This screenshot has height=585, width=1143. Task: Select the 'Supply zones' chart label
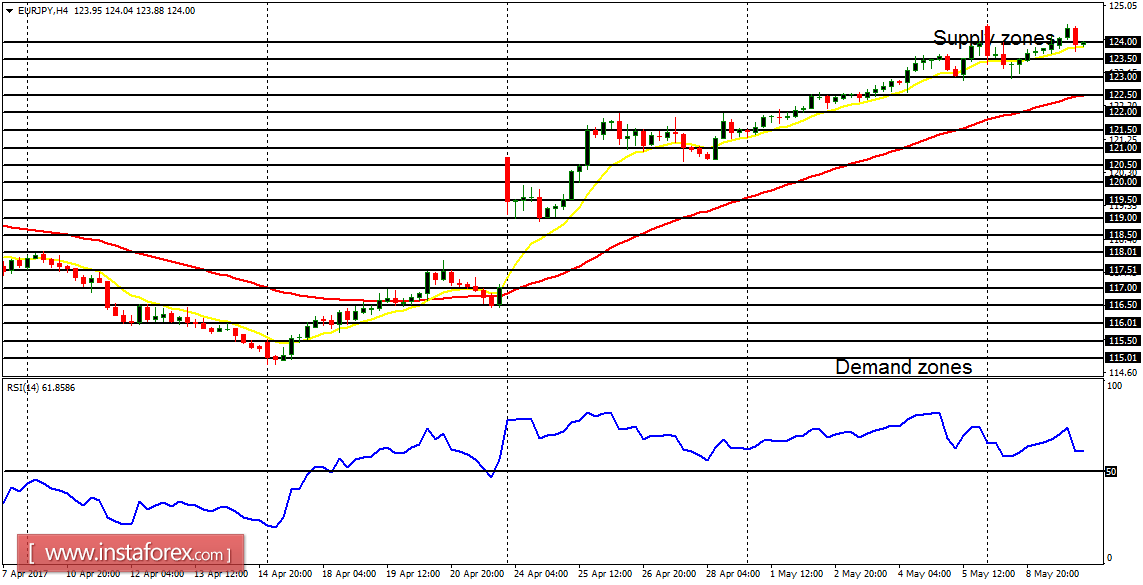(x=994, y=38)
